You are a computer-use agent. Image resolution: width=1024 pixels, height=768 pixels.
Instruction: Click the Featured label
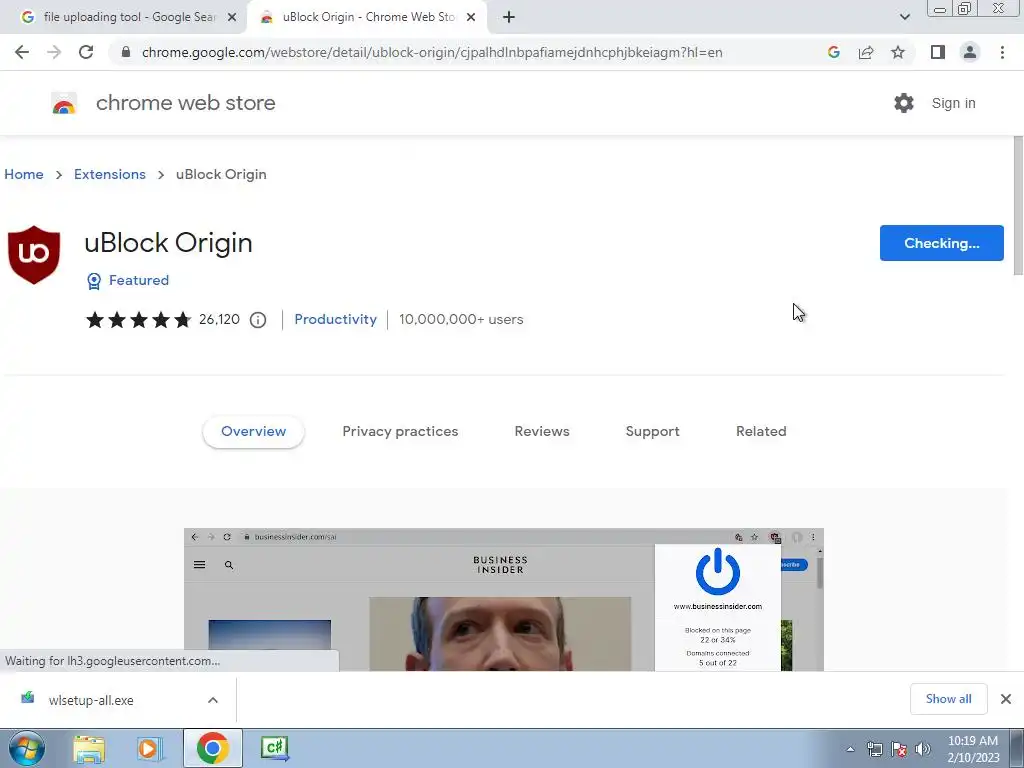139,280
